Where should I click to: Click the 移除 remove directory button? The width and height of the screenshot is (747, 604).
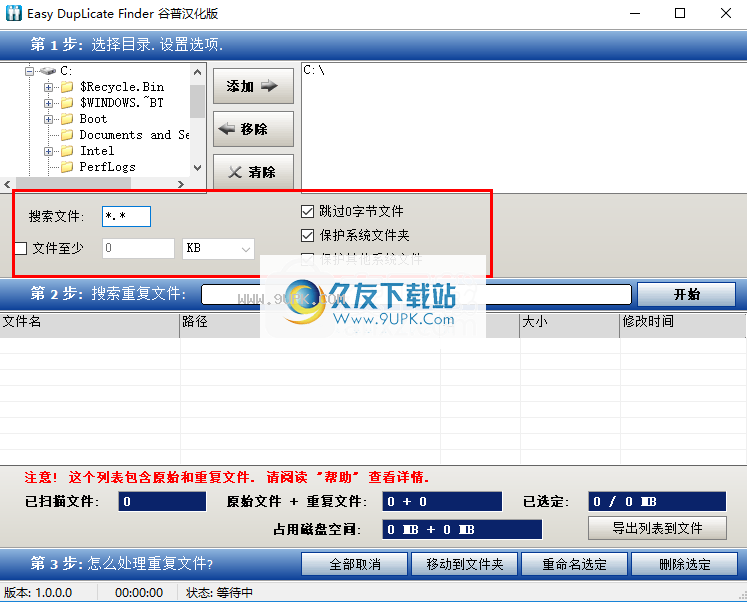[x=253, y=129]
